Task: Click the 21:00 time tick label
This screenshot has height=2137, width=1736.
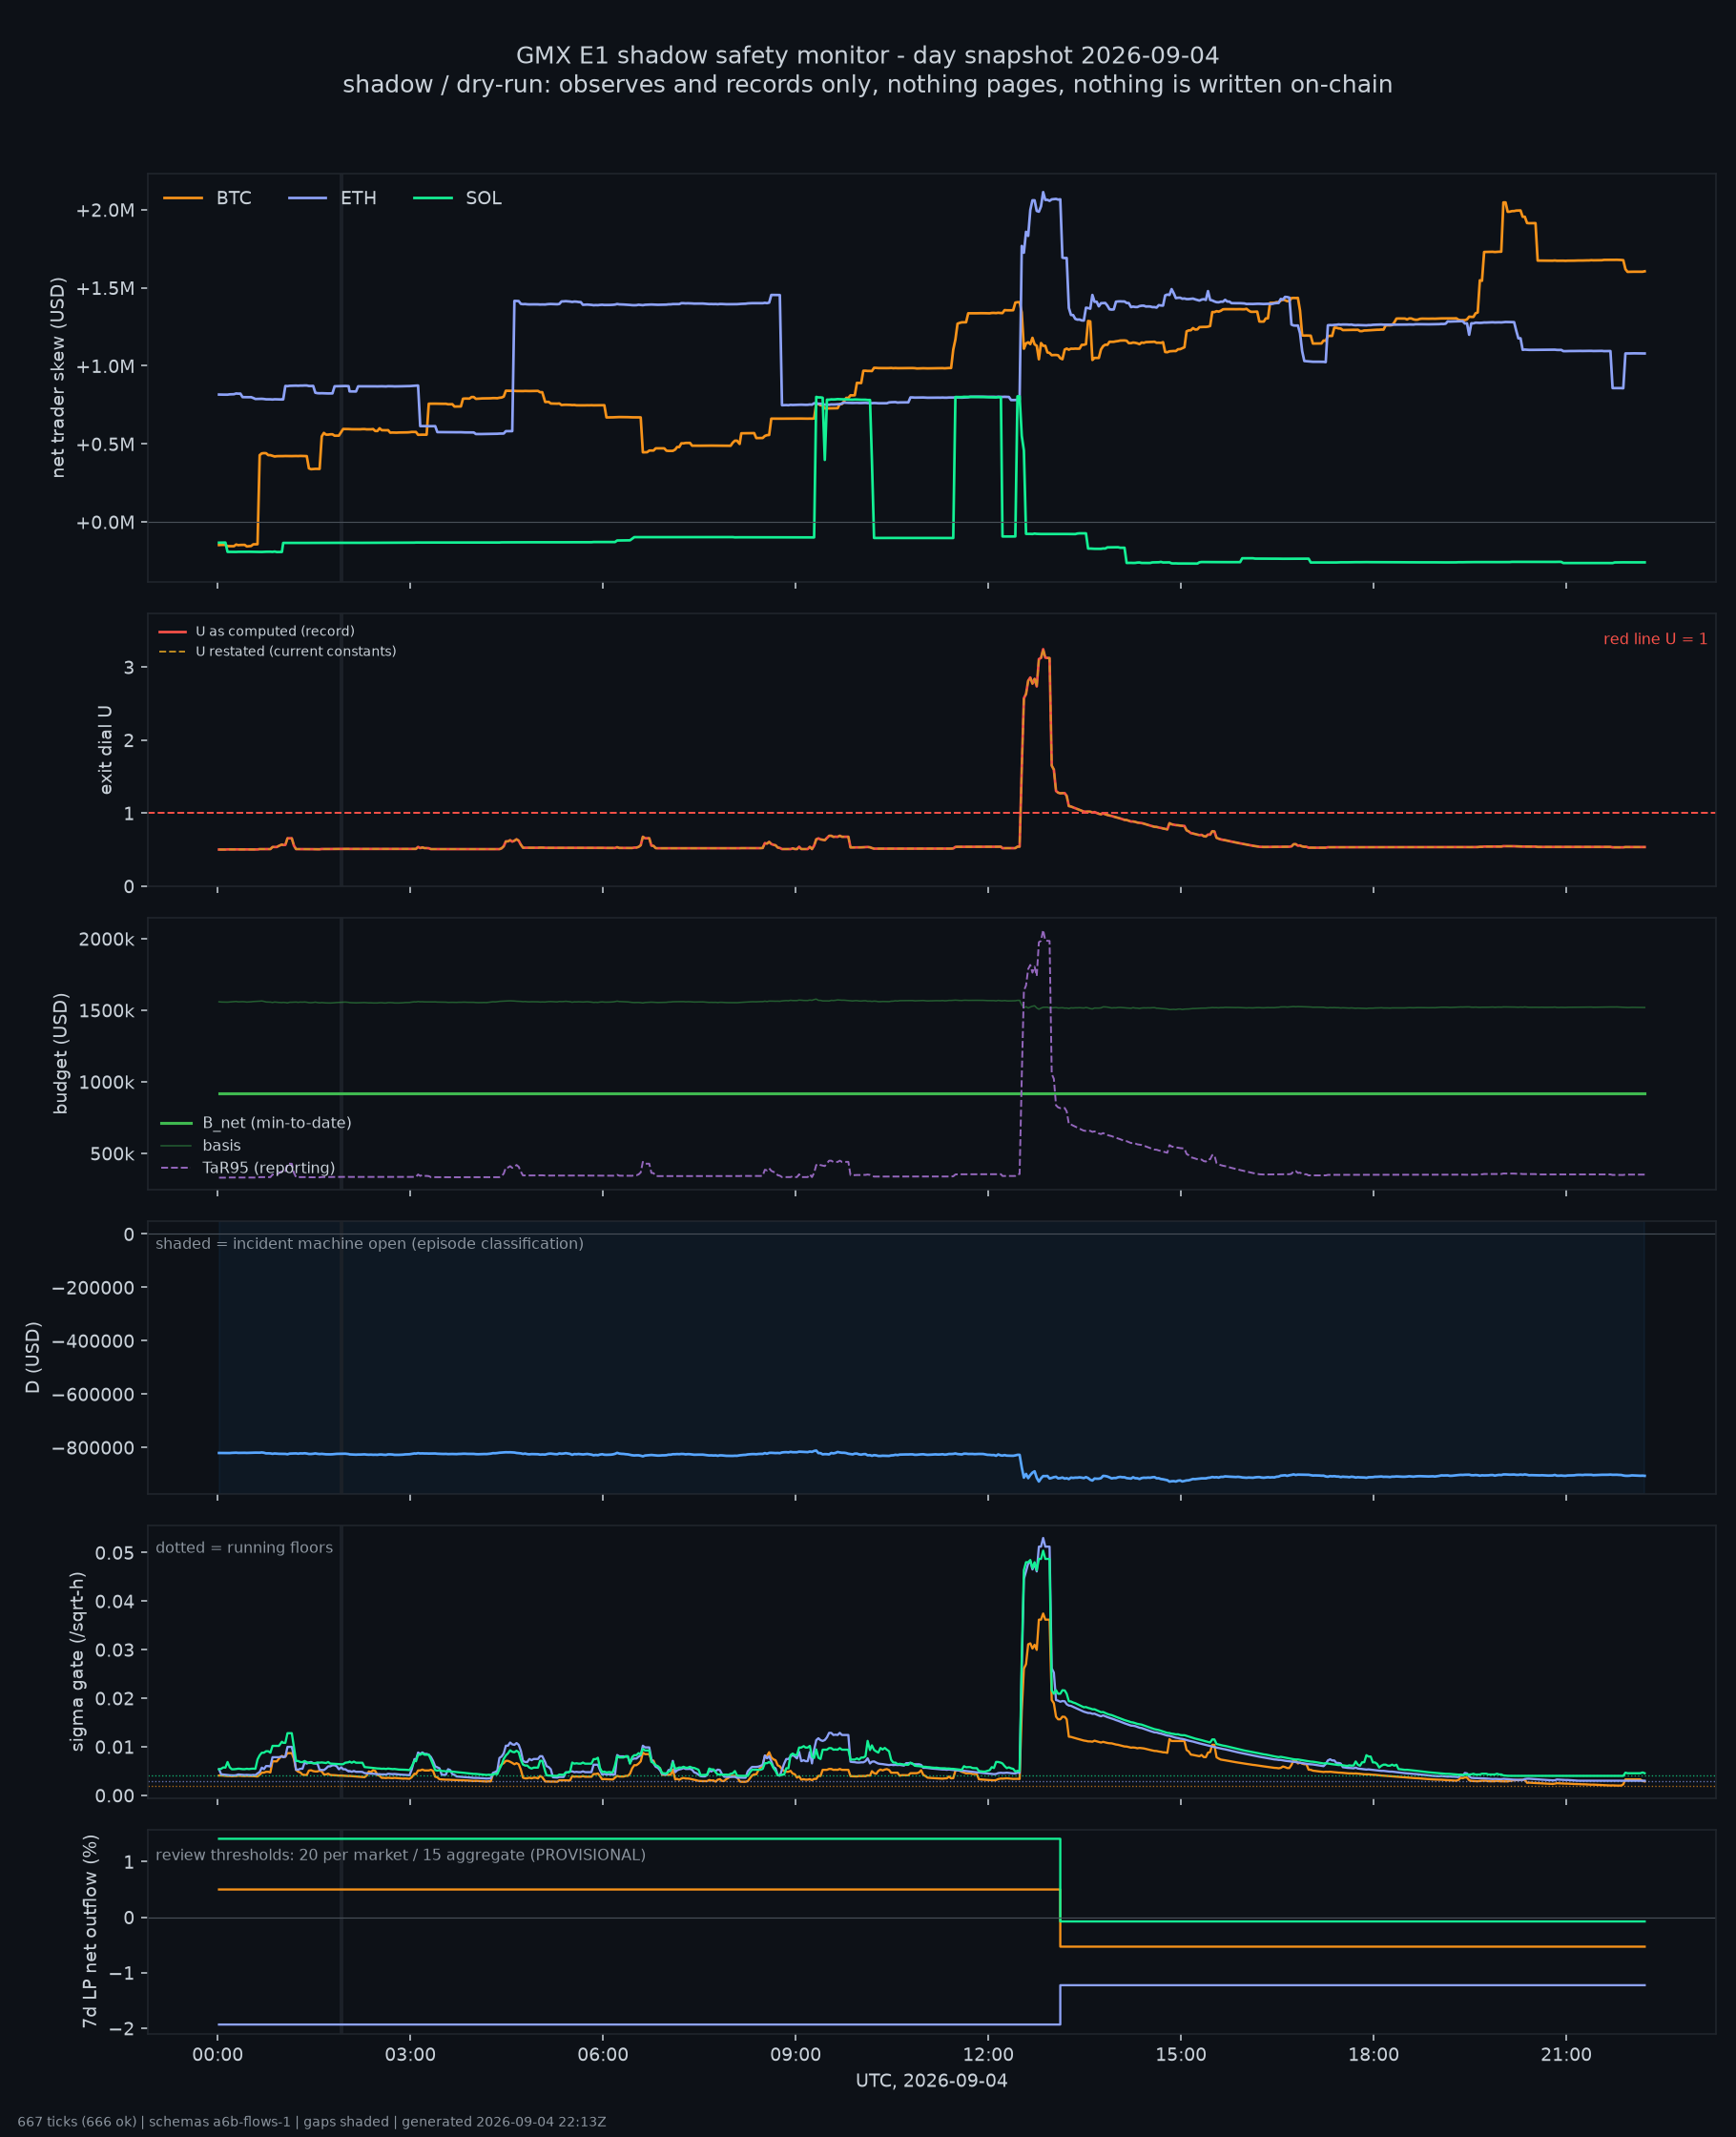Action: (1566, 2055)
